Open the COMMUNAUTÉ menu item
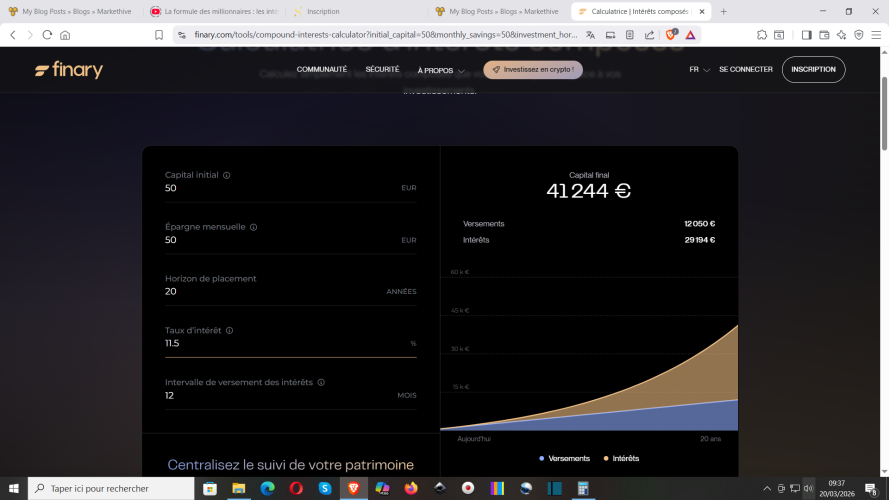This screenshot has width=889, height=500. coord(321,70)
